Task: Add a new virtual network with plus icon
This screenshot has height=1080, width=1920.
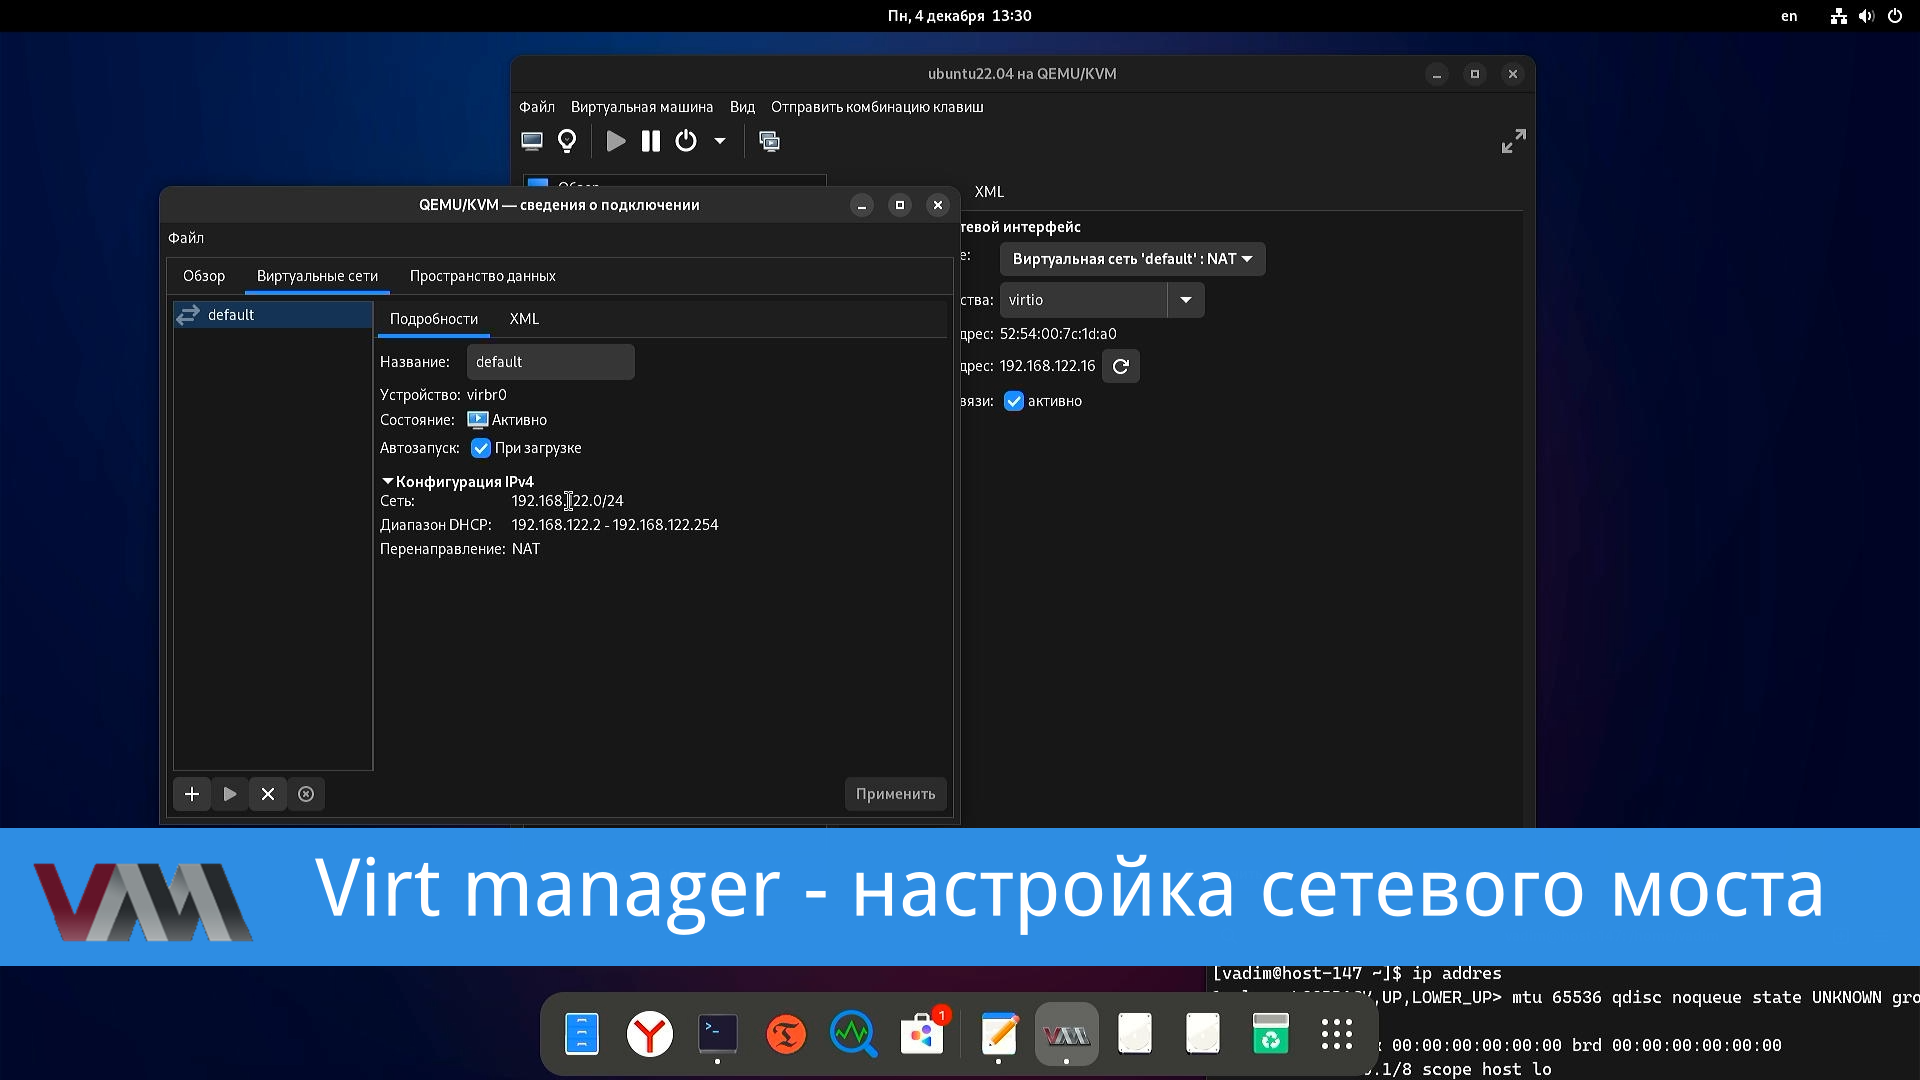Action: [x=191, y=793]
